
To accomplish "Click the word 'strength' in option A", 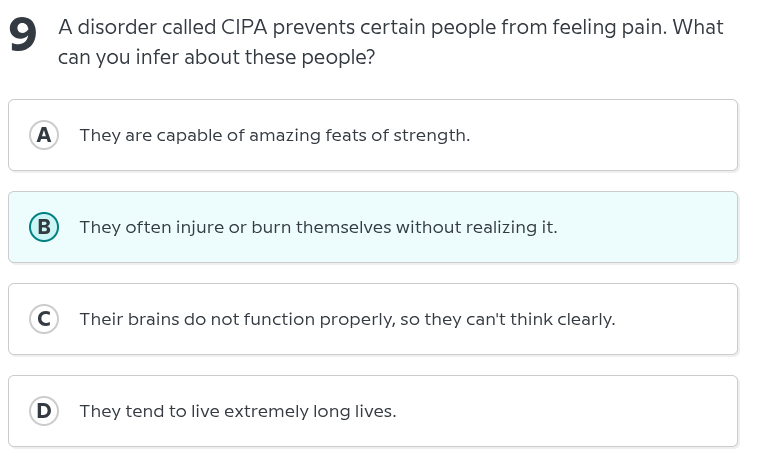I will click(x=431, y=135).
